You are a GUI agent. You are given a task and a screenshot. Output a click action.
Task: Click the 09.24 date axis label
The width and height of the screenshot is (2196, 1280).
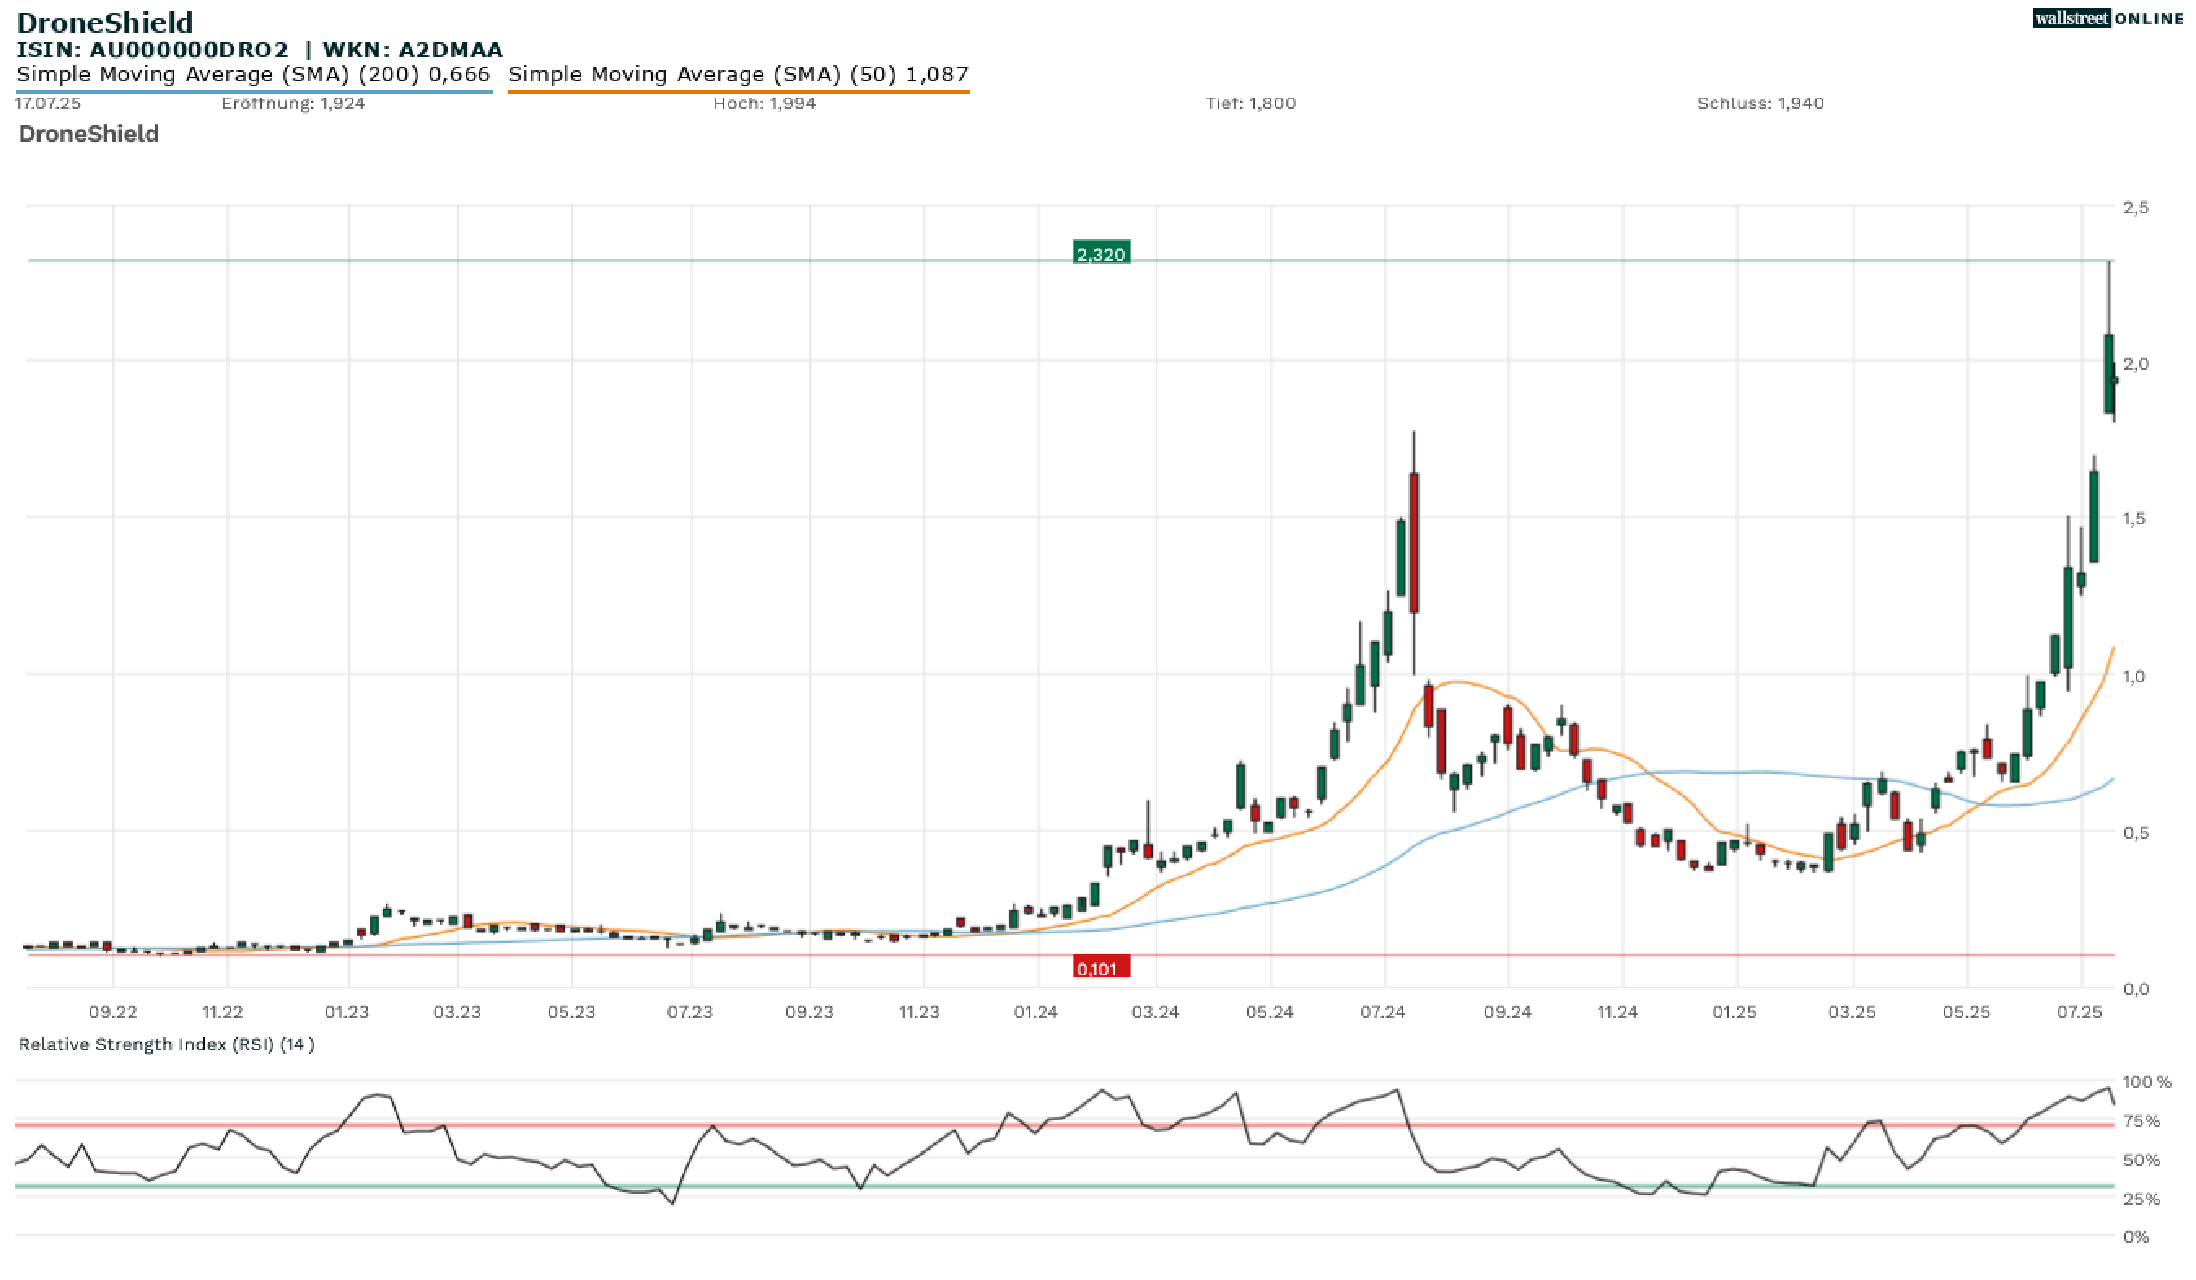(x=1508, y=1012)
